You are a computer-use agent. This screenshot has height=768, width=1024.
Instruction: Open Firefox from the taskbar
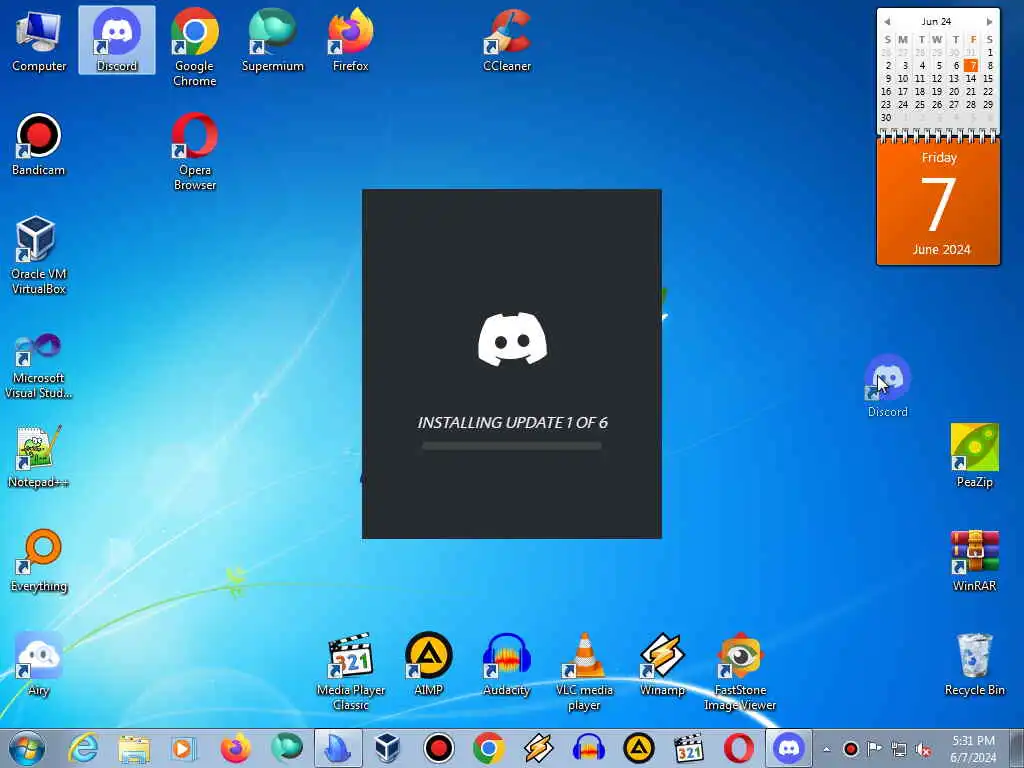point(236,748)
